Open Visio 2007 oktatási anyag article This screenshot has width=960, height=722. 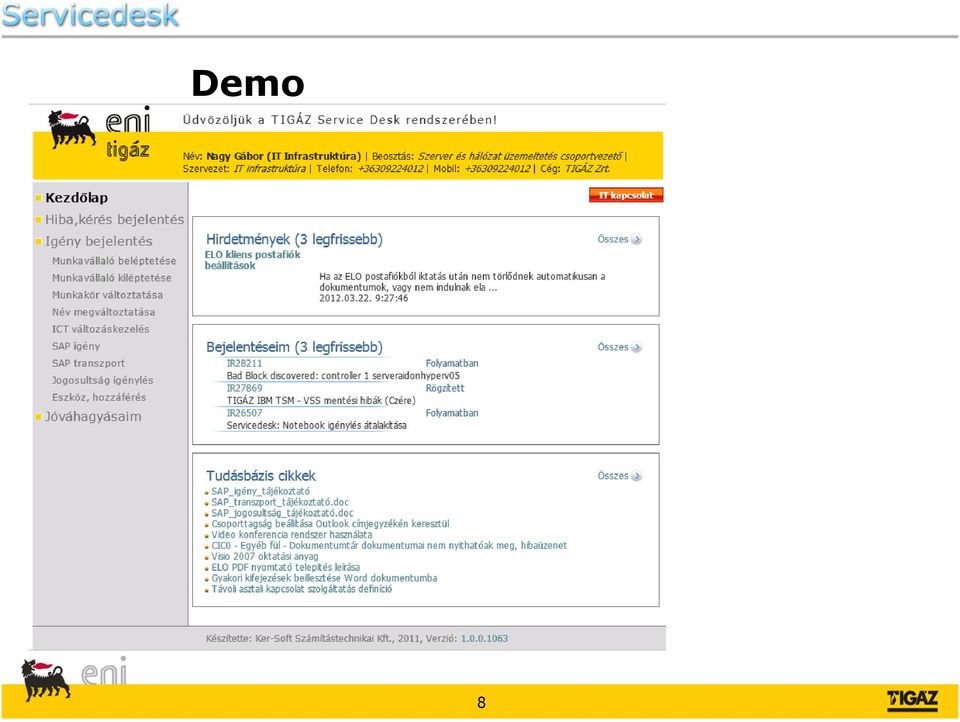pos(264,557)
